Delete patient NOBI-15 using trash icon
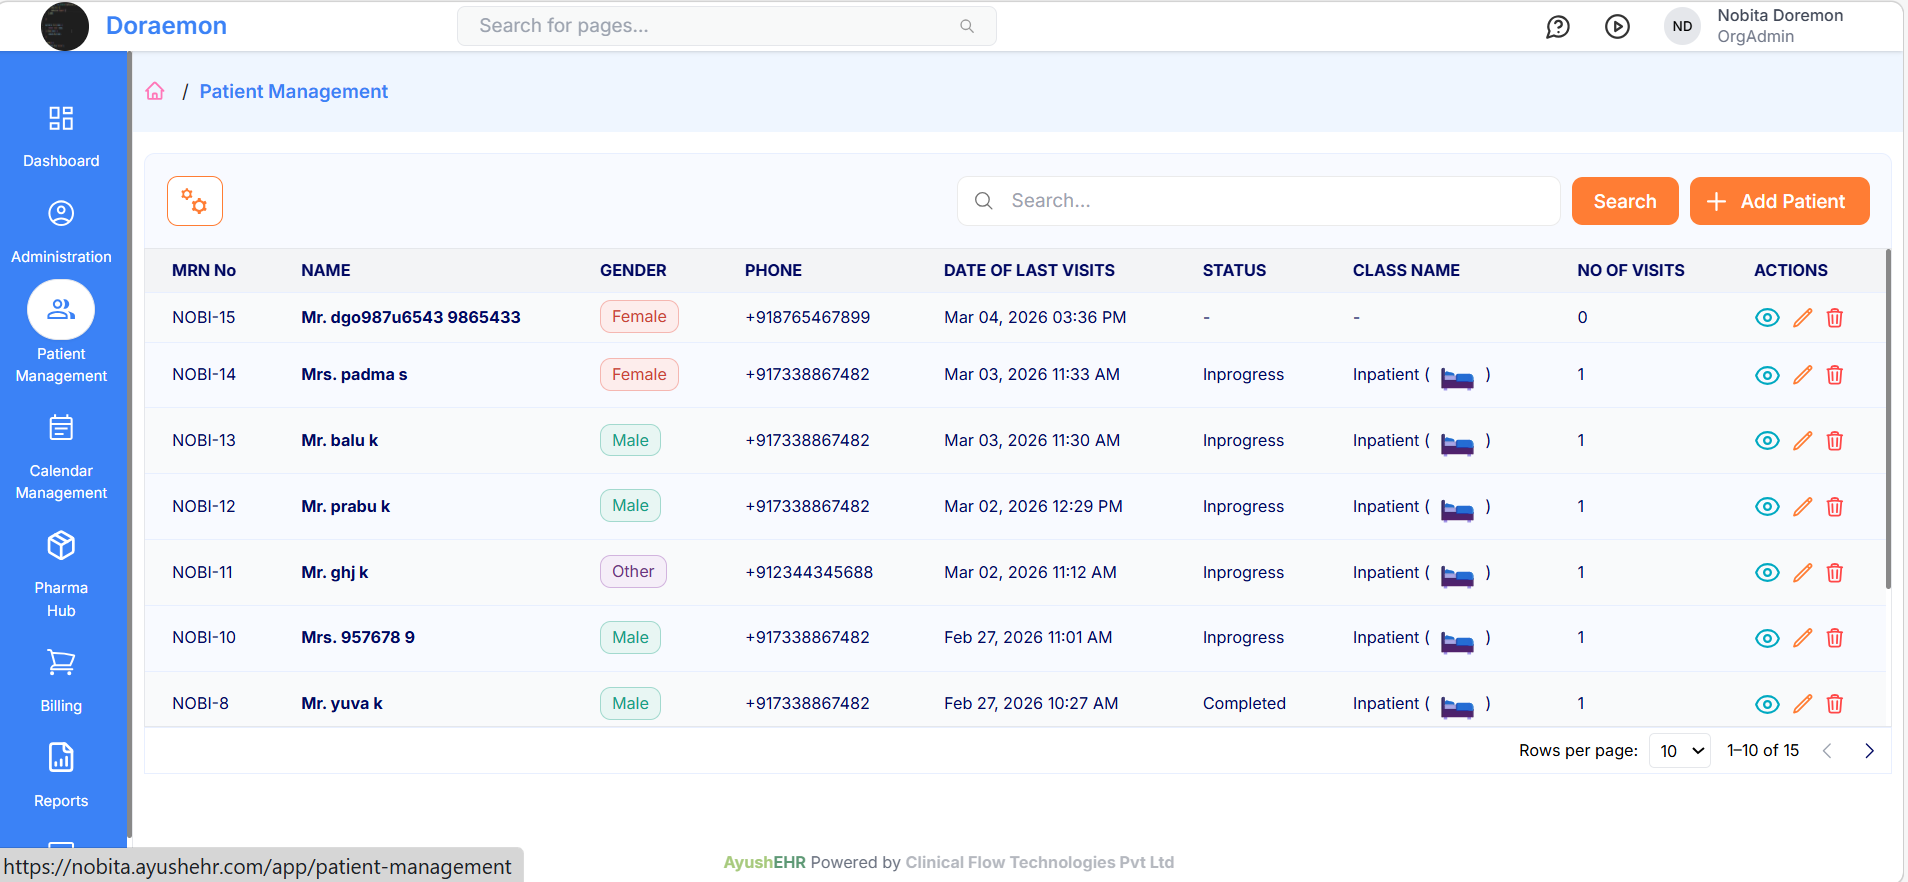The width and height of the screenshot is (1908, 882). click(1834, 318)
